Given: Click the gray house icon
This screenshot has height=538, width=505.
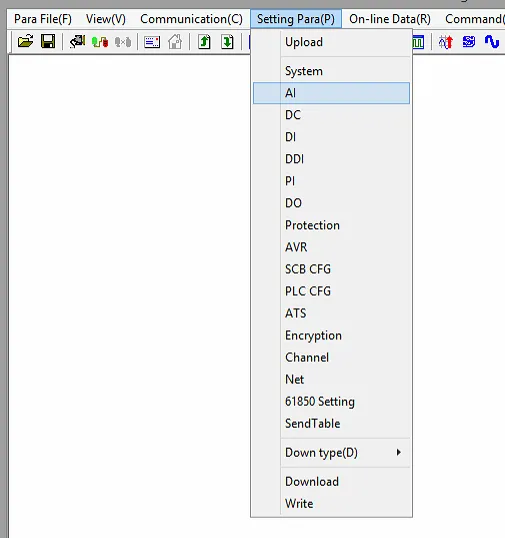Looking at the screenshot, I should pyautogui.click(x=175, y=42).
